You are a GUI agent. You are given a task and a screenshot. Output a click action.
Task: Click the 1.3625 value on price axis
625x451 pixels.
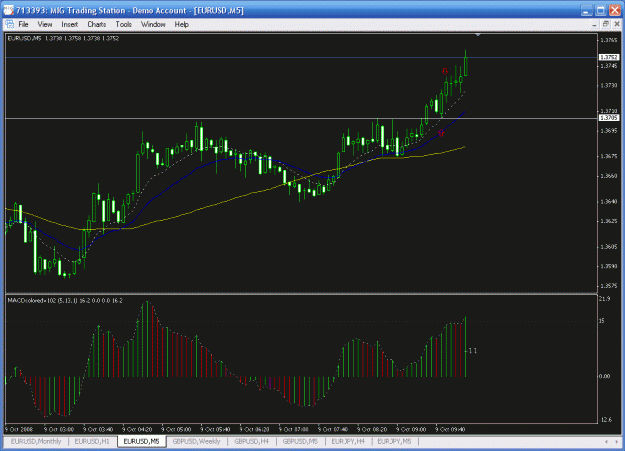[609, 221]
